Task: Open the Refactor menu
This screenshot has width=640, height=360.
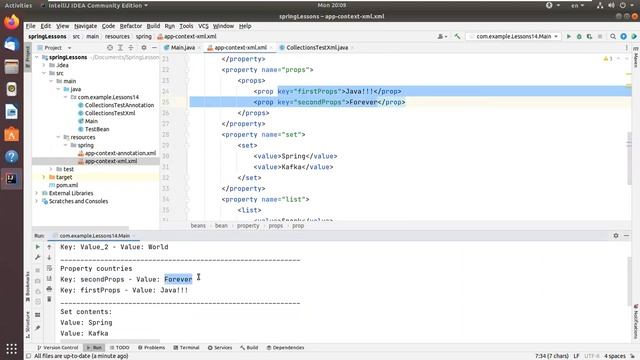Action: pyautogui.click(x=131, y=26)
